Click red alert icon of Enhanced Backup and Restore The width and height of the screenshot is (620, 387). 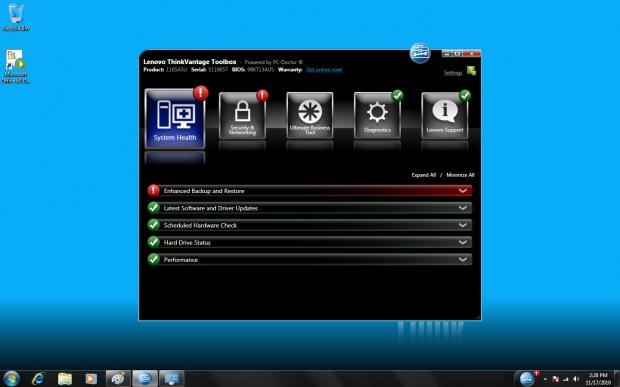(x=153, y=191)
